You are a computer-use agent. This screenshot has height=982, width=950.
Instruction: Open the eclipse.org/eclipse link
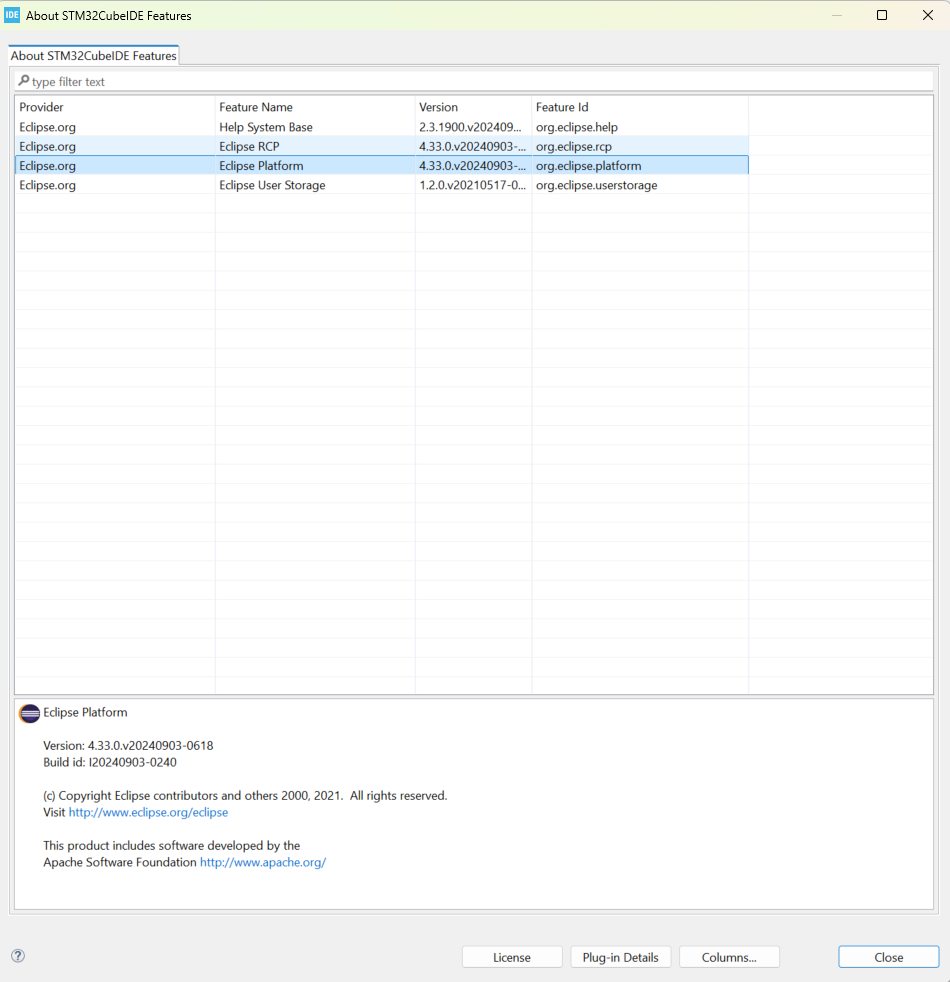coord(148,812)
